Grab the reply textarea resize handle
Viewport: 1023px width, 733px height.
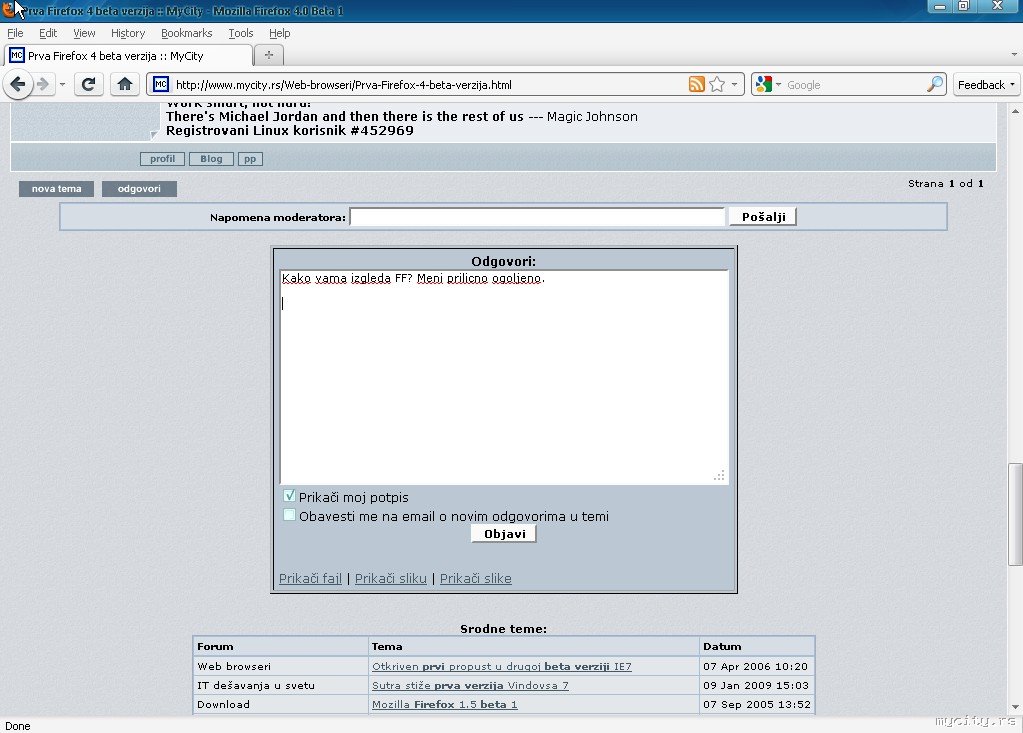click(719, 475)
